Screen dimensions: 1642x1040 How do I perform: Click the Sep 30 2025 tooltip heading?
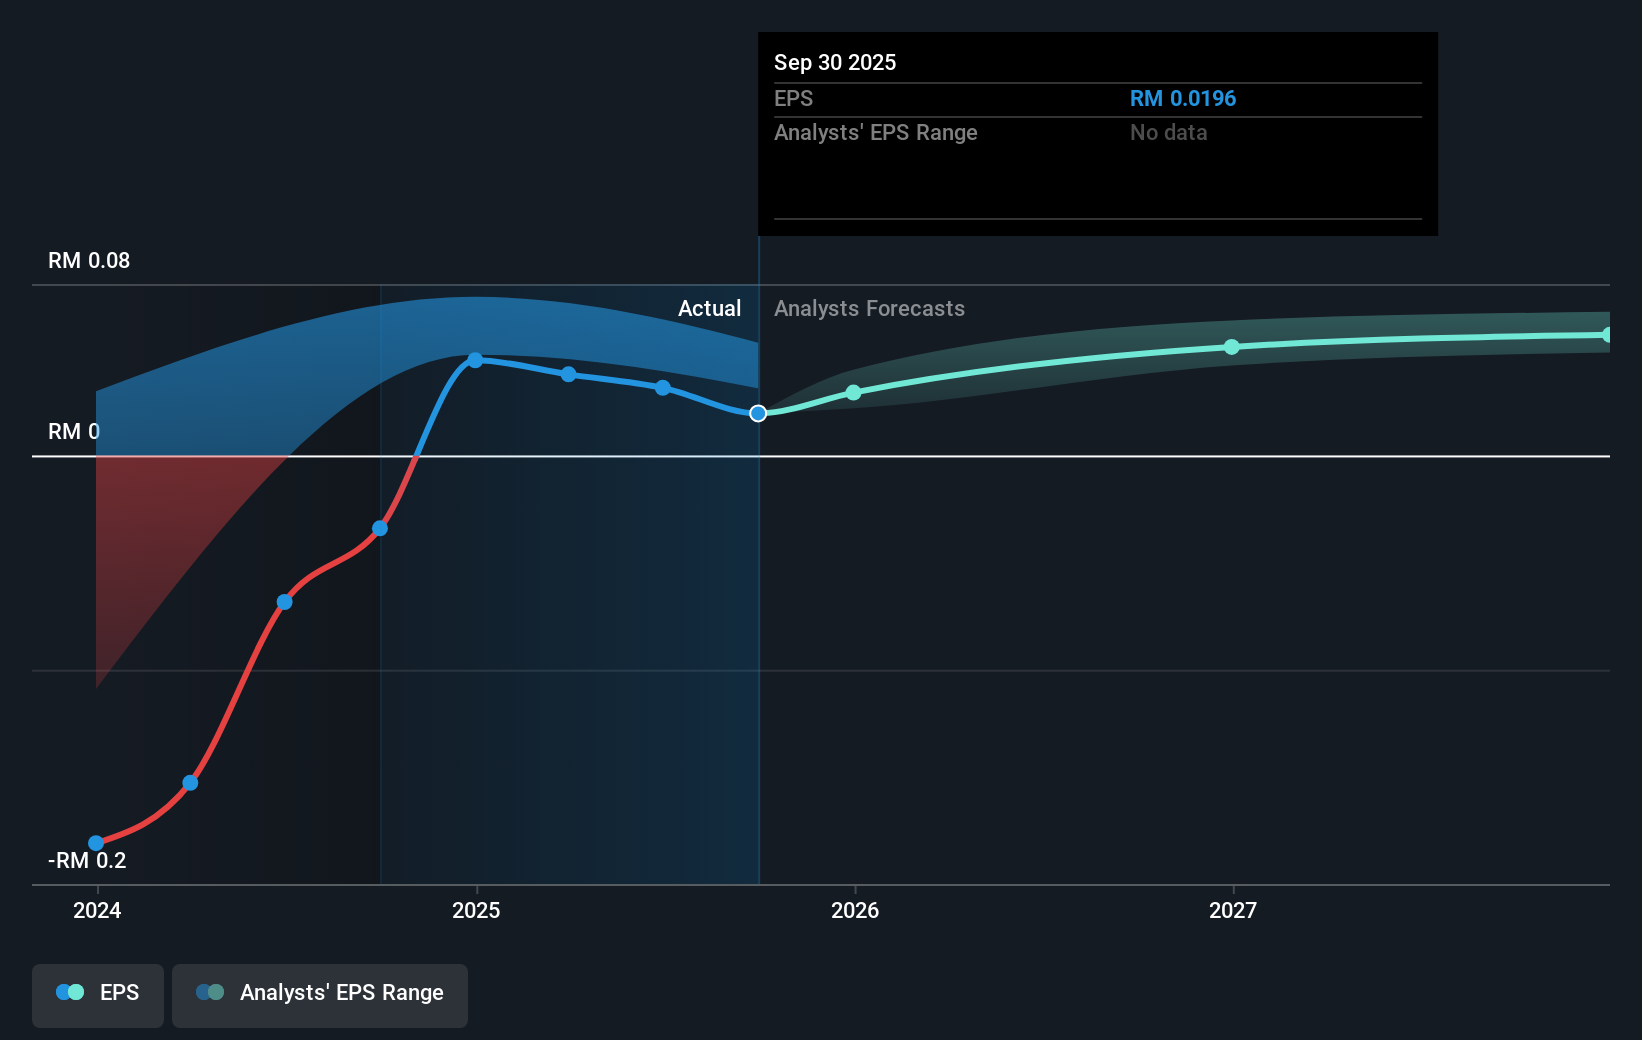(834, 62)
